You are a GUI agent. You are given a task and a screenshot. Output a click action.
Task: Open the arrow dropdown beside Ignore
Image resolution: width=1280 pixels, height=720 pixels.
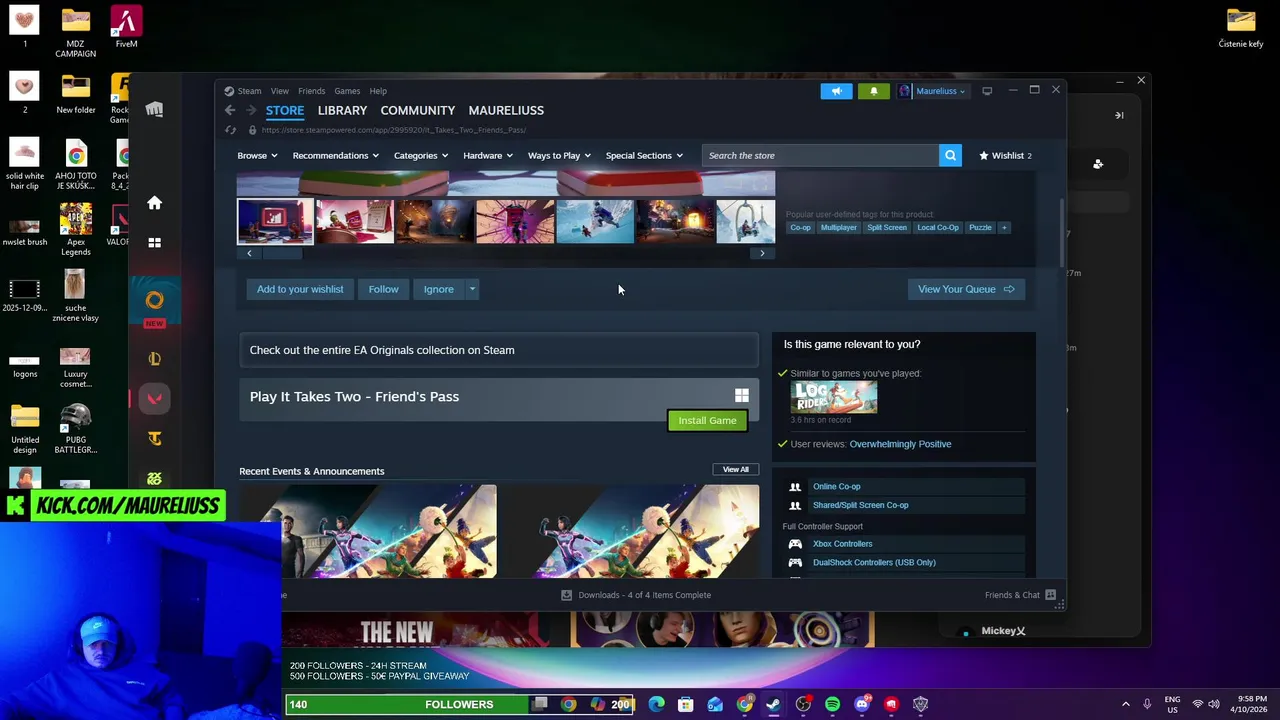pyautogui.click(x=472, y=289)
